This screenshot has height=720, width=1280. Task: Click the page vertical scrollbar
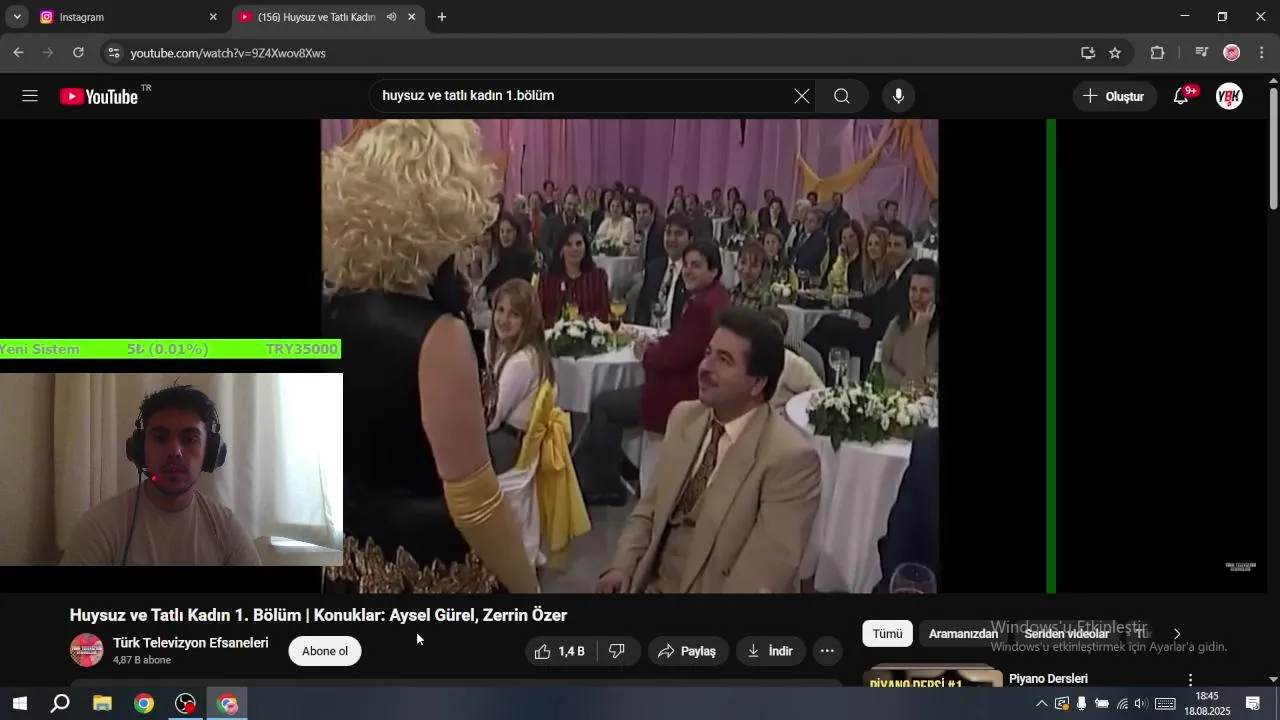(1273, 150)
